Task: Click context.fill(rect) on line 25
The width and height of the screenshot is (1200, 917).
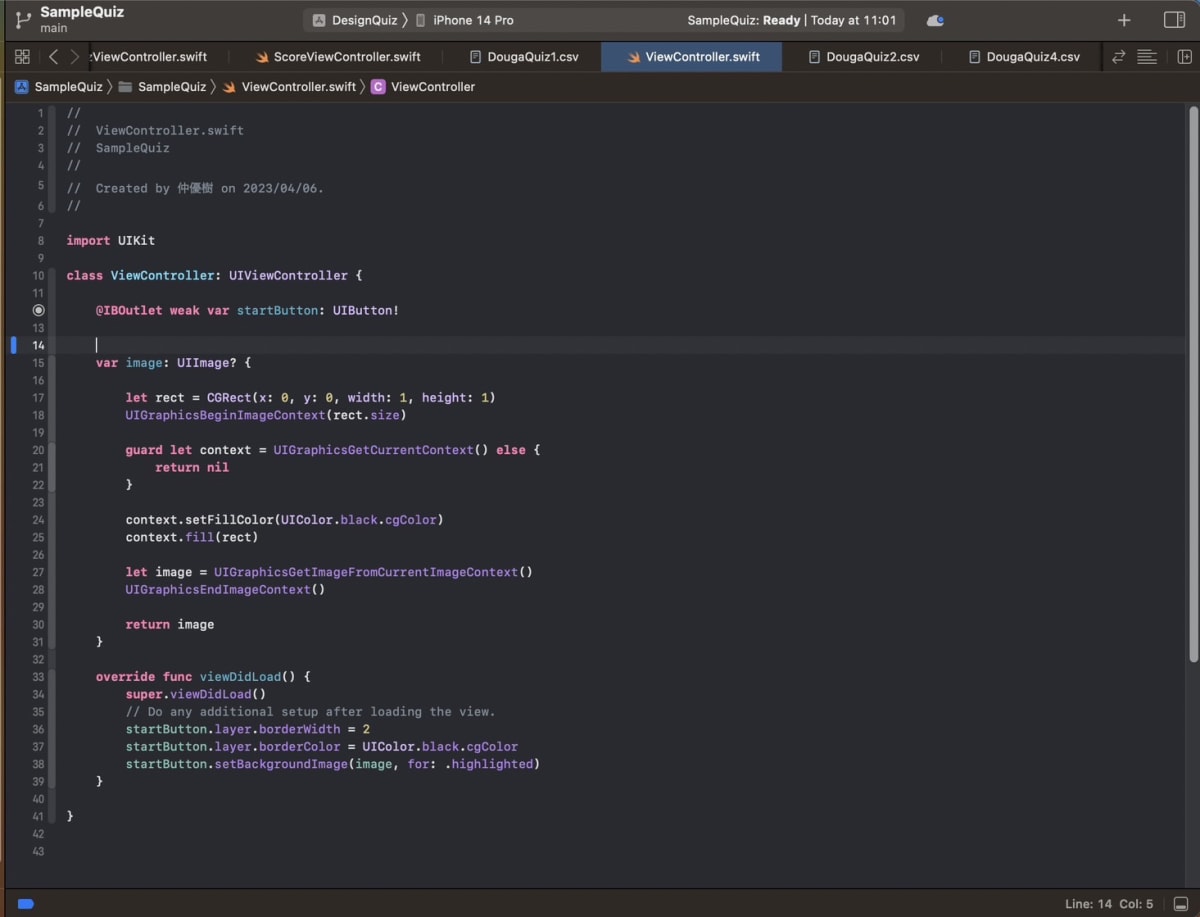Action: tap(192, 537)
